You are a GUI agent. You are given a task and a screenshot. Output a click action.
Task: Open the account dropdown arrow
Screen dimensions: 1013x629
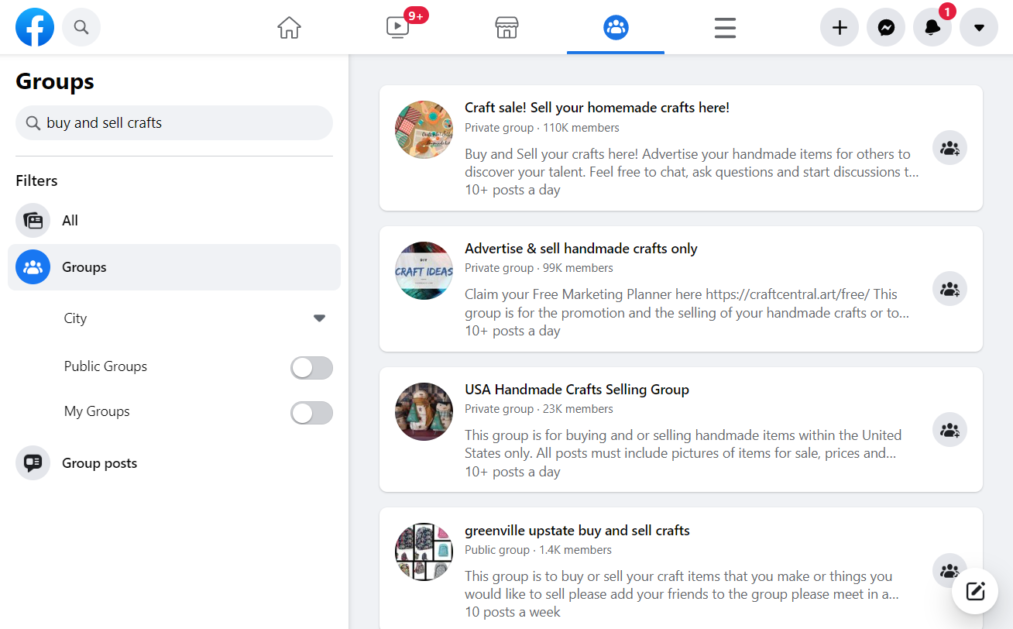(979, 27)
